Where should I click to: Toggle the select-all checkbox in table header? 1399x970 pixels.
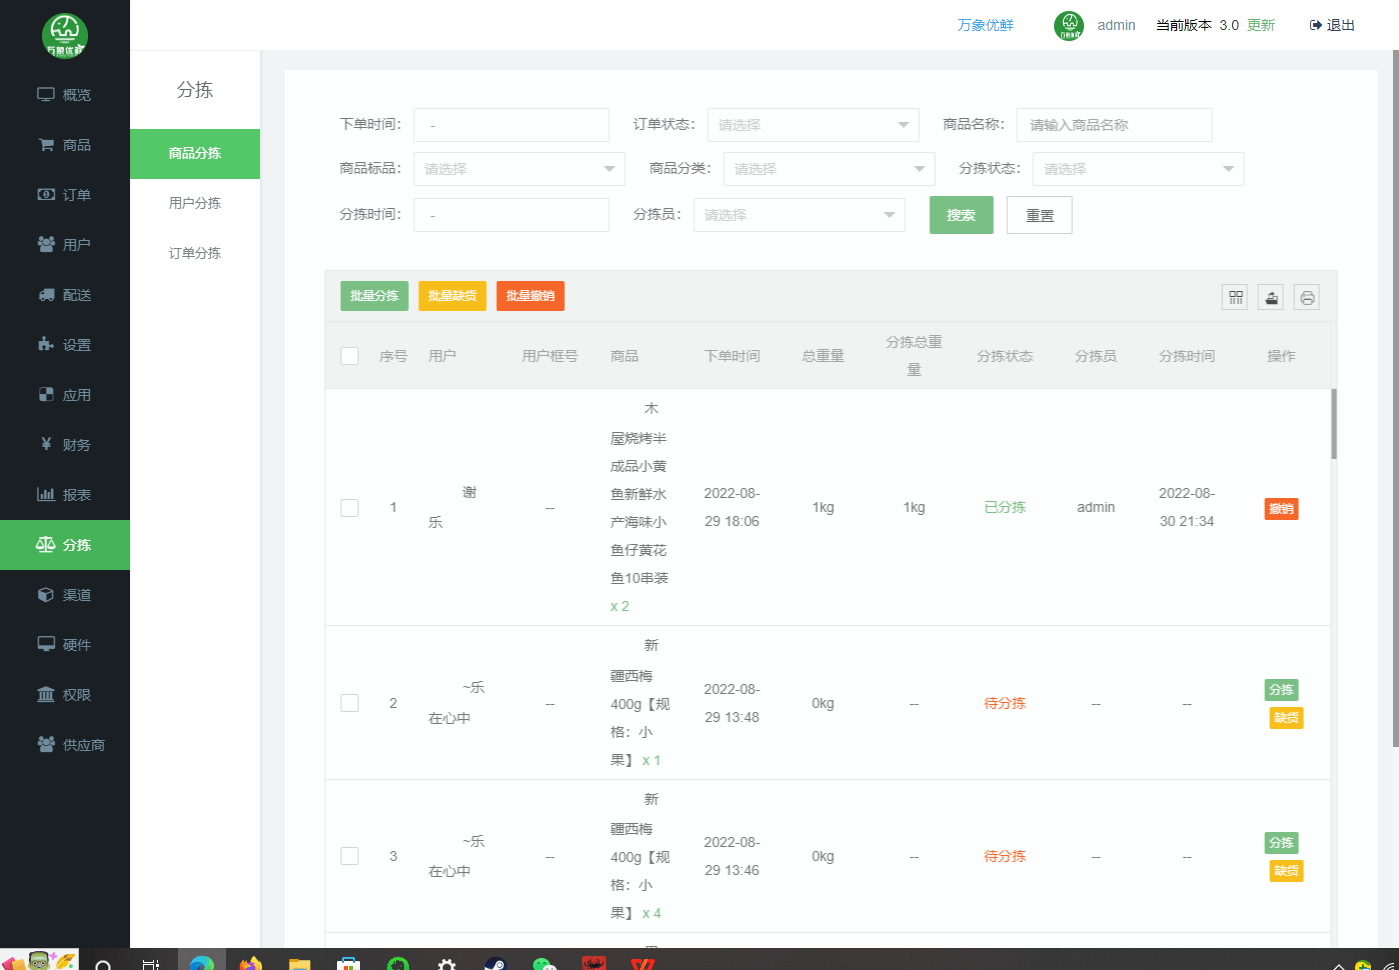point(350,356)
